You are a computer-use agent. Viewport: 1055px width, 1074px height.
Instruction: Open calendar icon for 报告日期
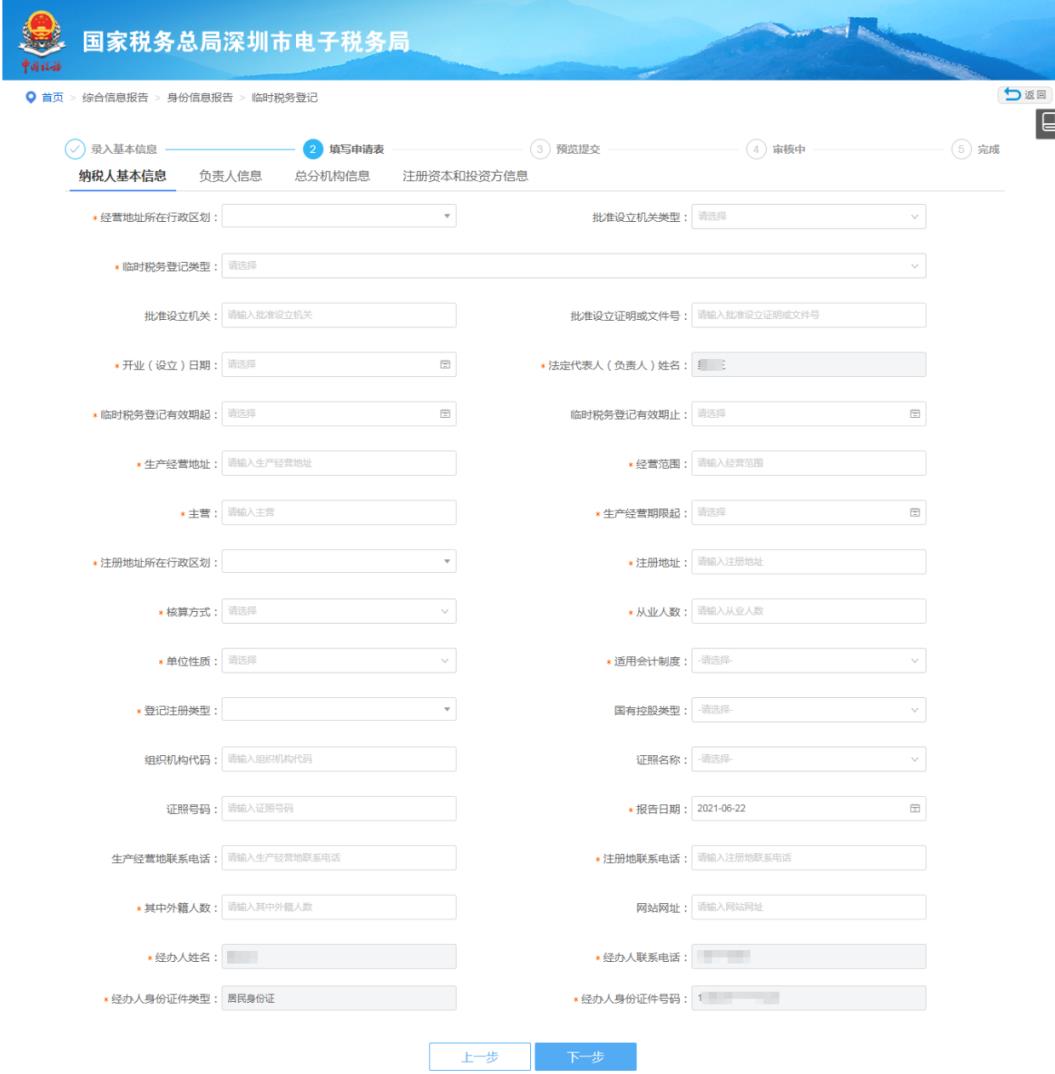[914, 808]
